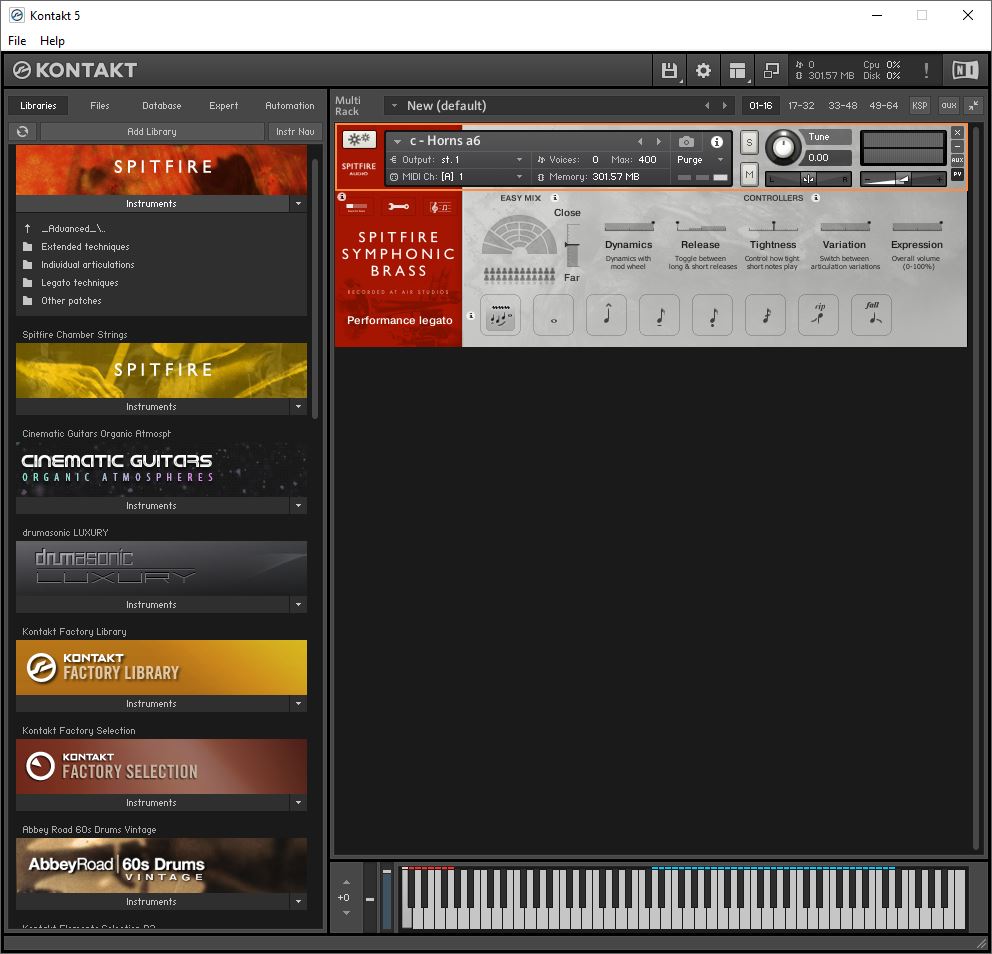Viewport: 992px width, 954px height.
Task: Toggle the AUX sends button on instrument
Action: click(957, 160)
